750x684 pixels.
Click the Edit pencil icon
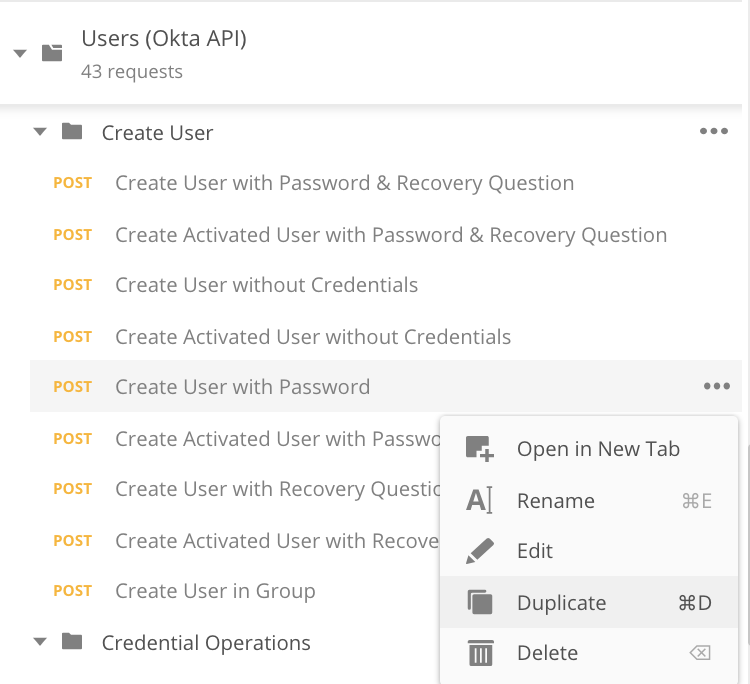(480, 551)
